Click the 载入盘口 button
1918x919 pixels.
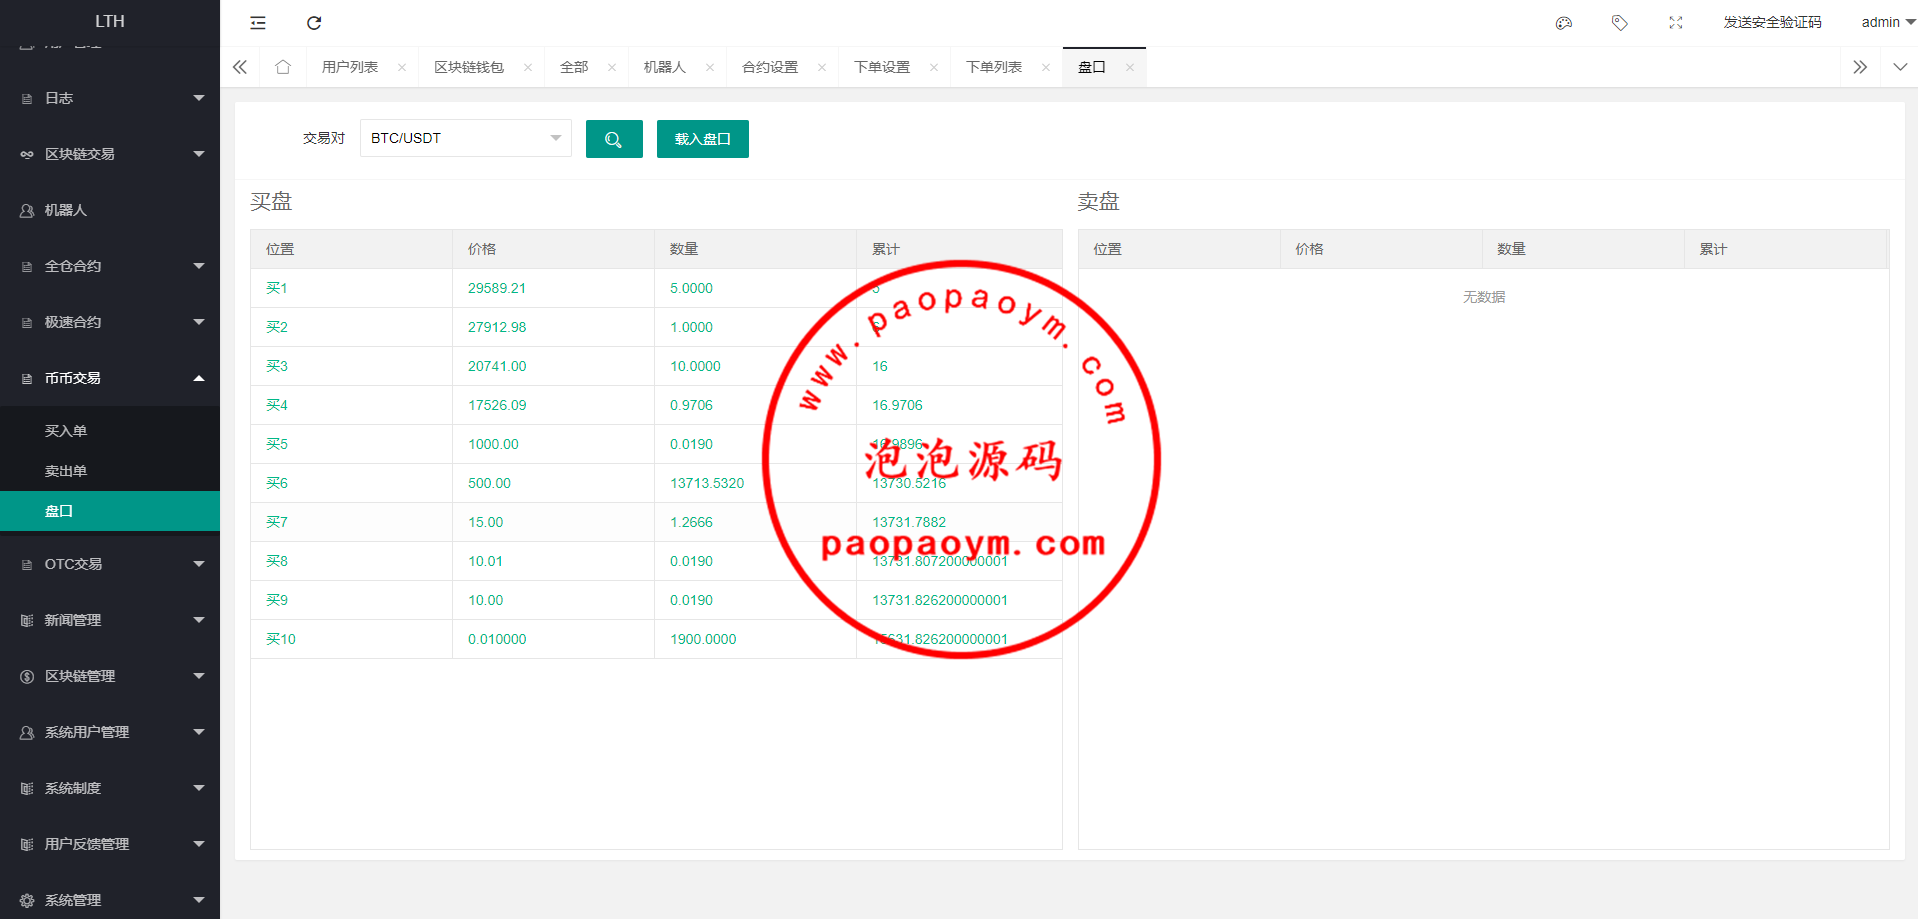tap(702, 139)
